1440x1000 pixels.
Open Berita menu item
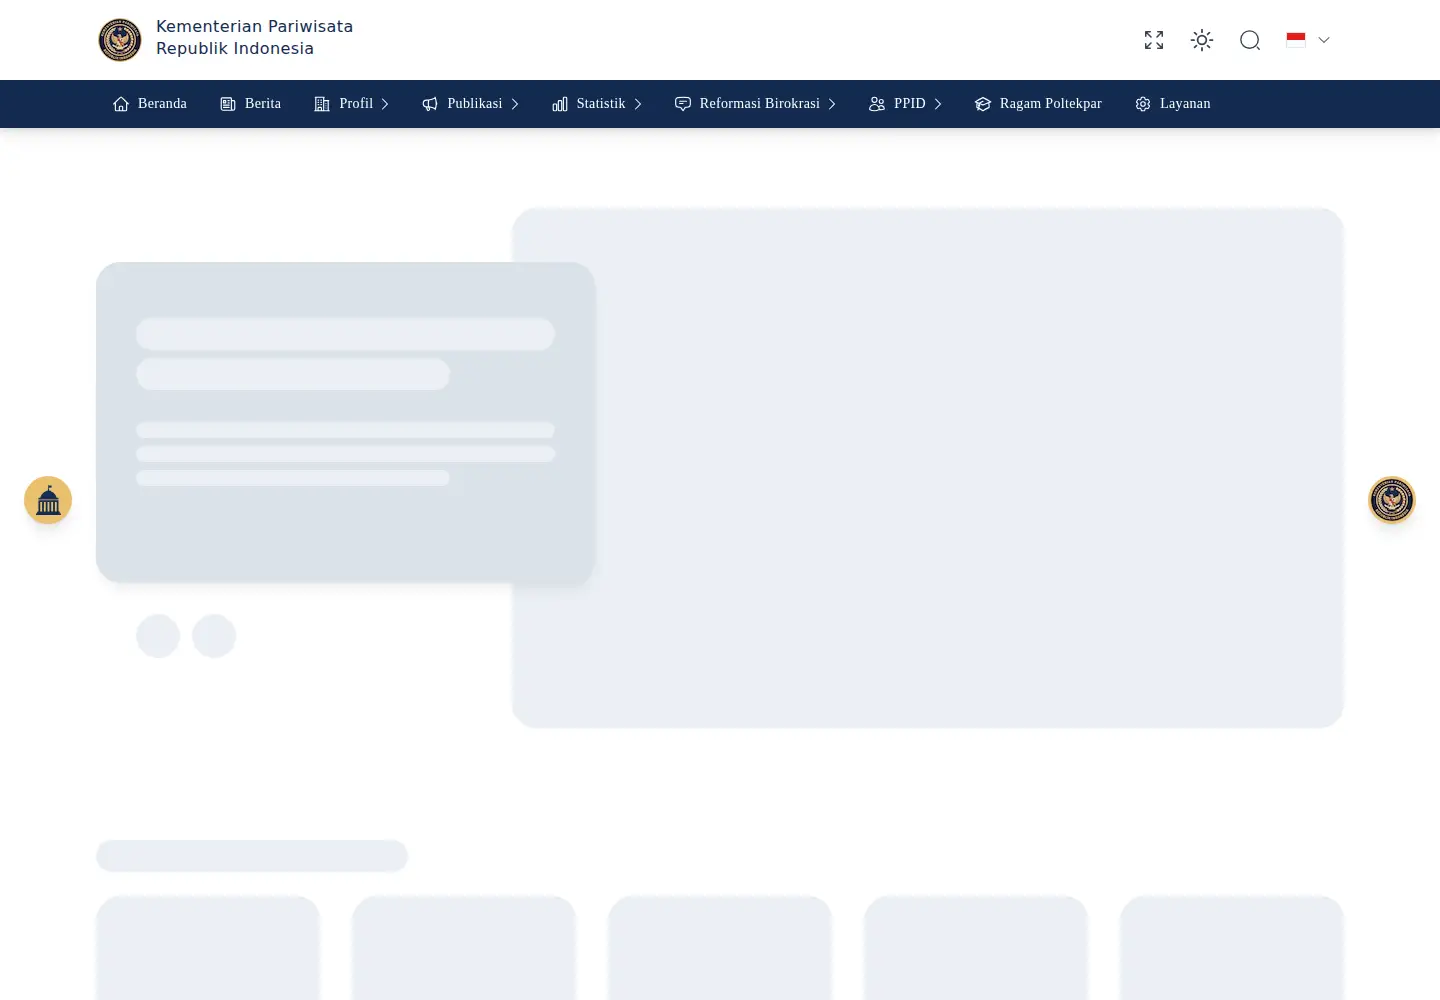[x=251, y=104]
